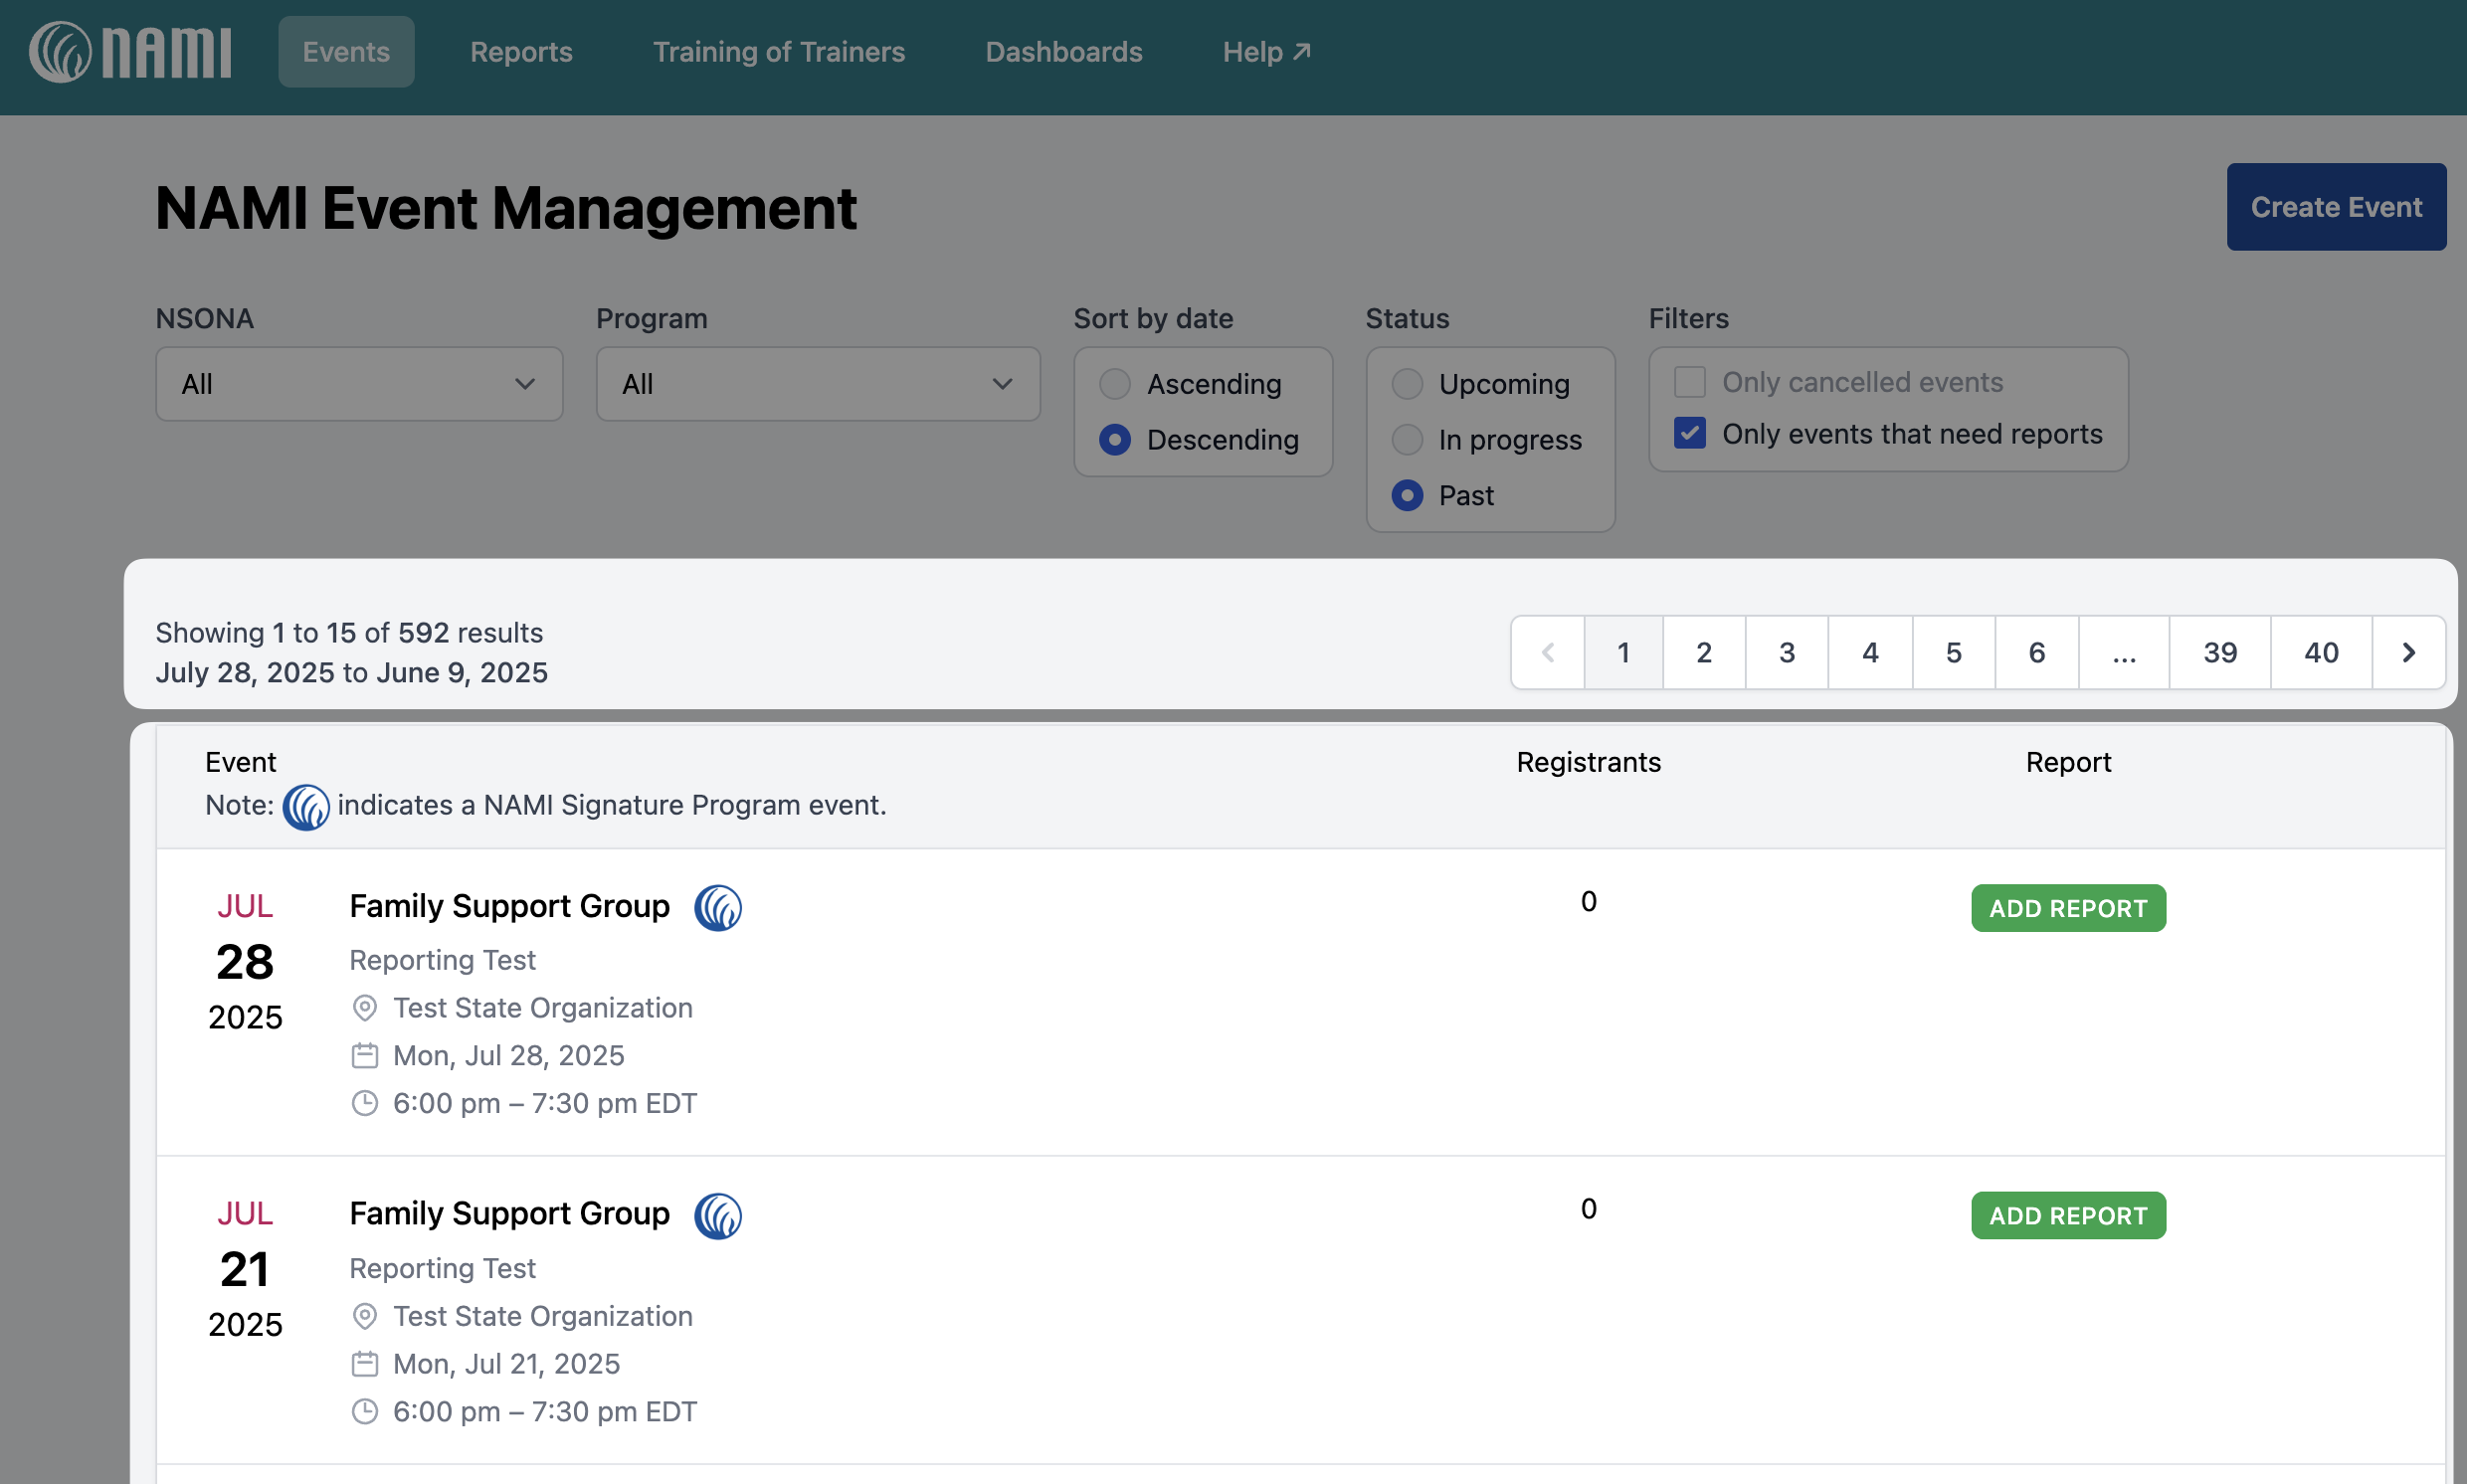This screenshot has height=1484, width=2467.
Task: Click the calendar icon next to Mon, Jul 21, 2025
Action: tap(365, 1364)
